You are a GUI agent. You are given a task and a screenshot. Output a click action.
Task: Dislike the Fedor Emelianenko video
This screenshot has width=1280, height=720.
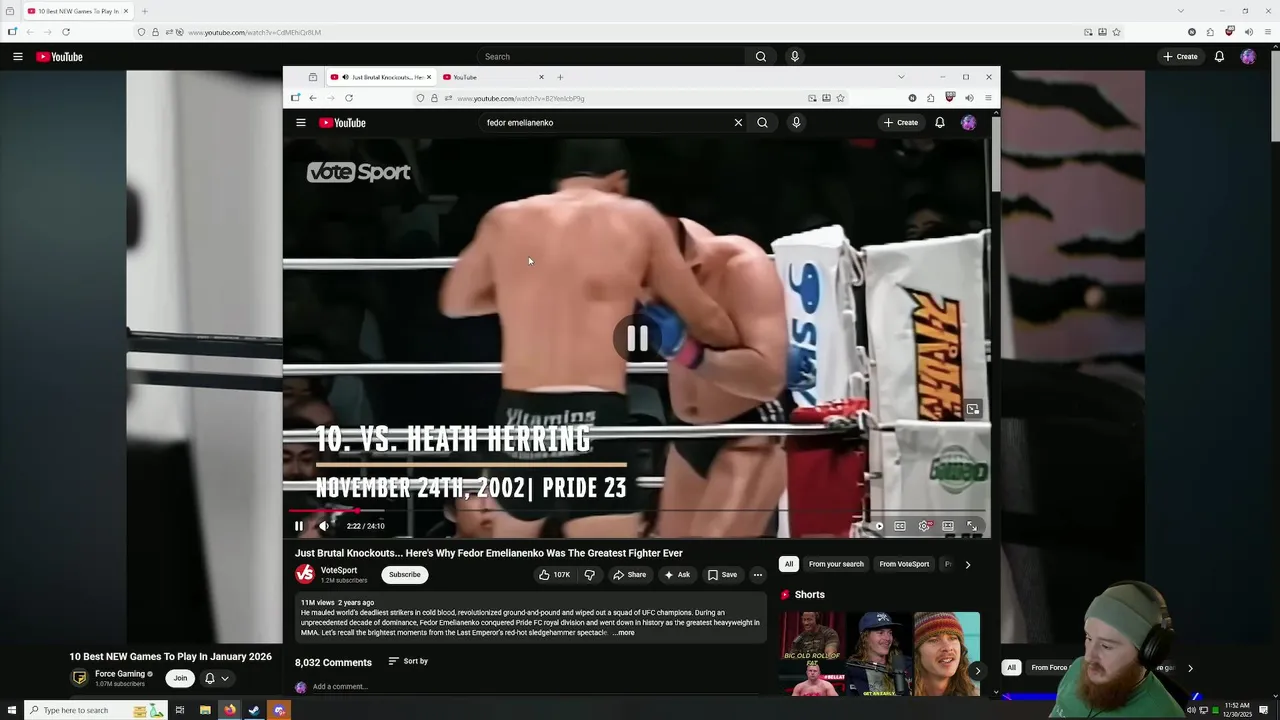pyautogui.click(x=589, y=575)
